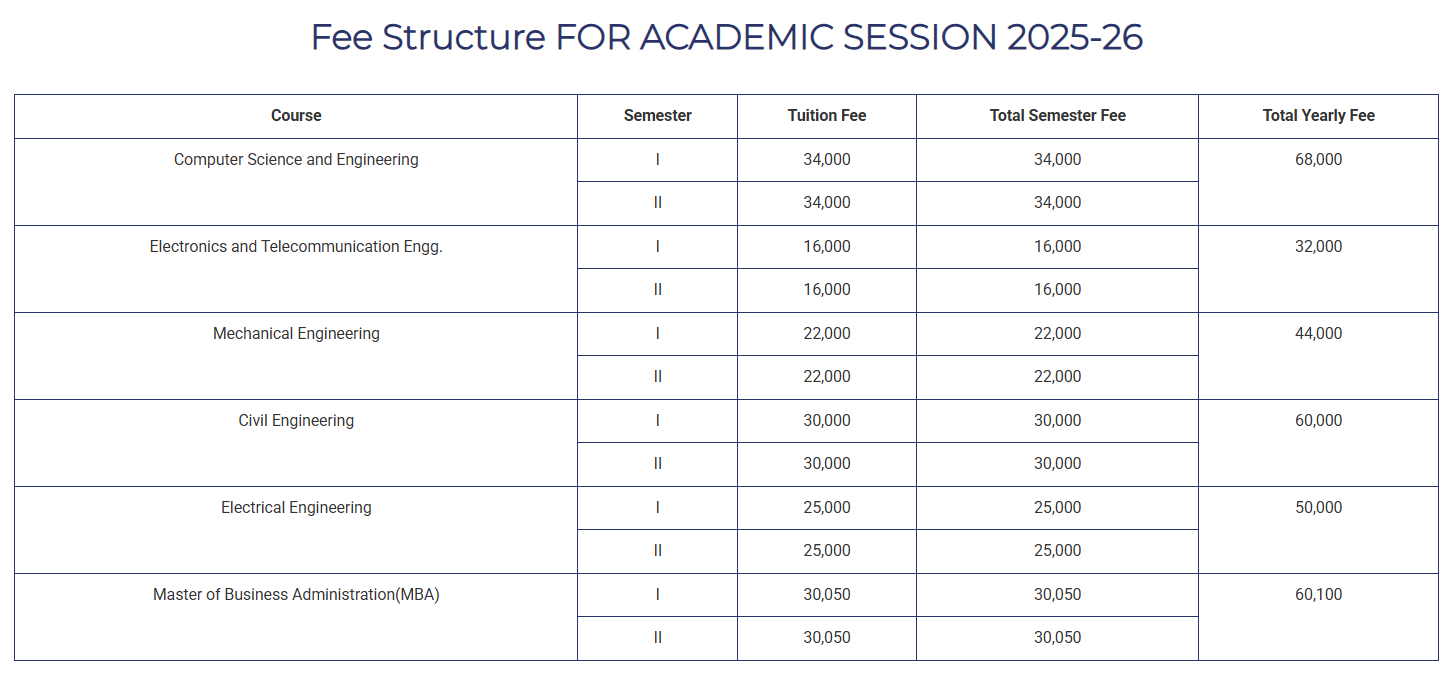
Task: Click Civil Engineering's 60,000 yearly fee
Action: tap(1318, 421)
